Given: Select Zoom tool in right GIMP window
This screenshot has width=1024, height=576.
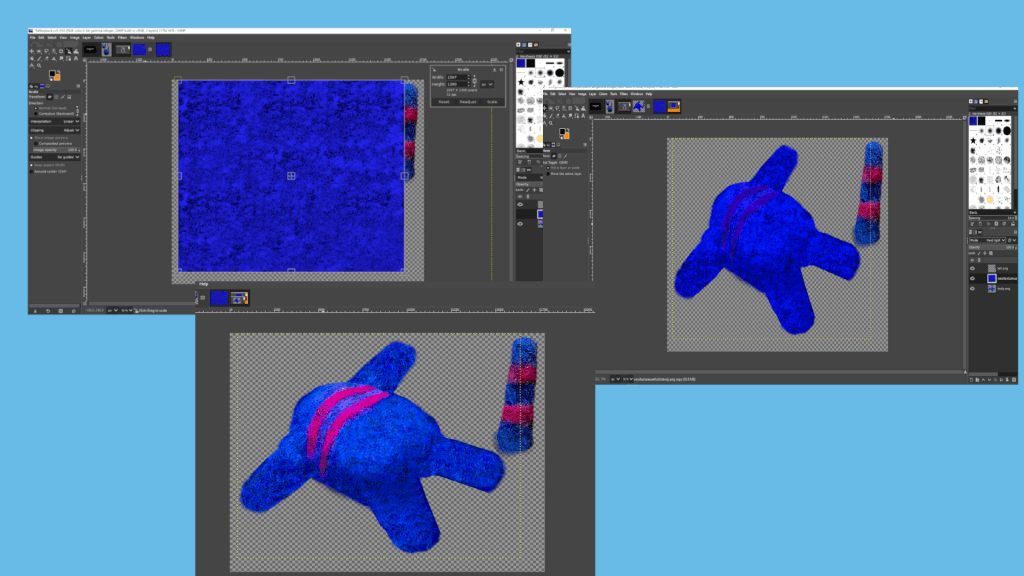Looking at the screenshot, I should click(551, 123).
